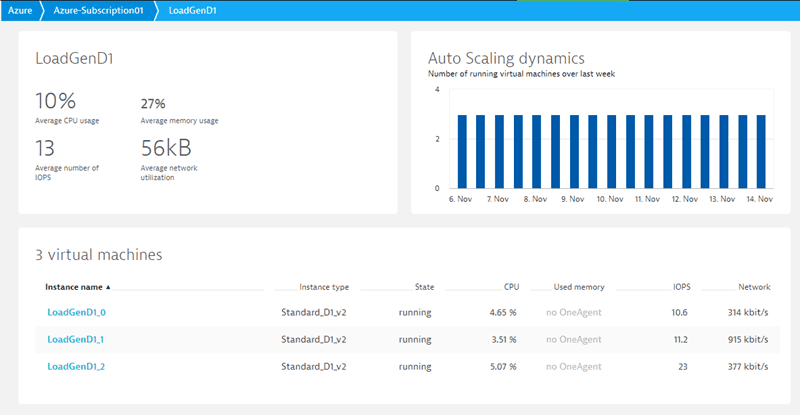This screenshot has width=800, height=415.
Task: Open LoadGenD1_2 instance link
Action: coord(76,367)
